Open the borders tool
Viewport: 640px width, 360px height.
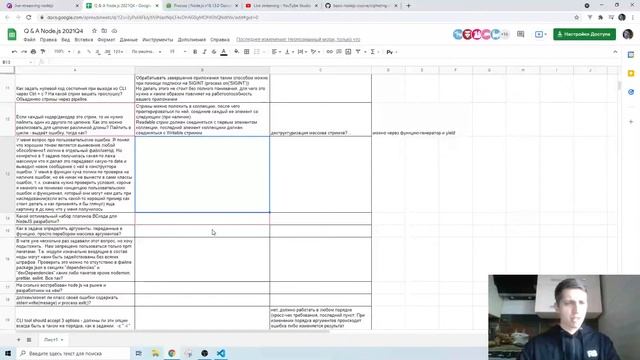247,52
